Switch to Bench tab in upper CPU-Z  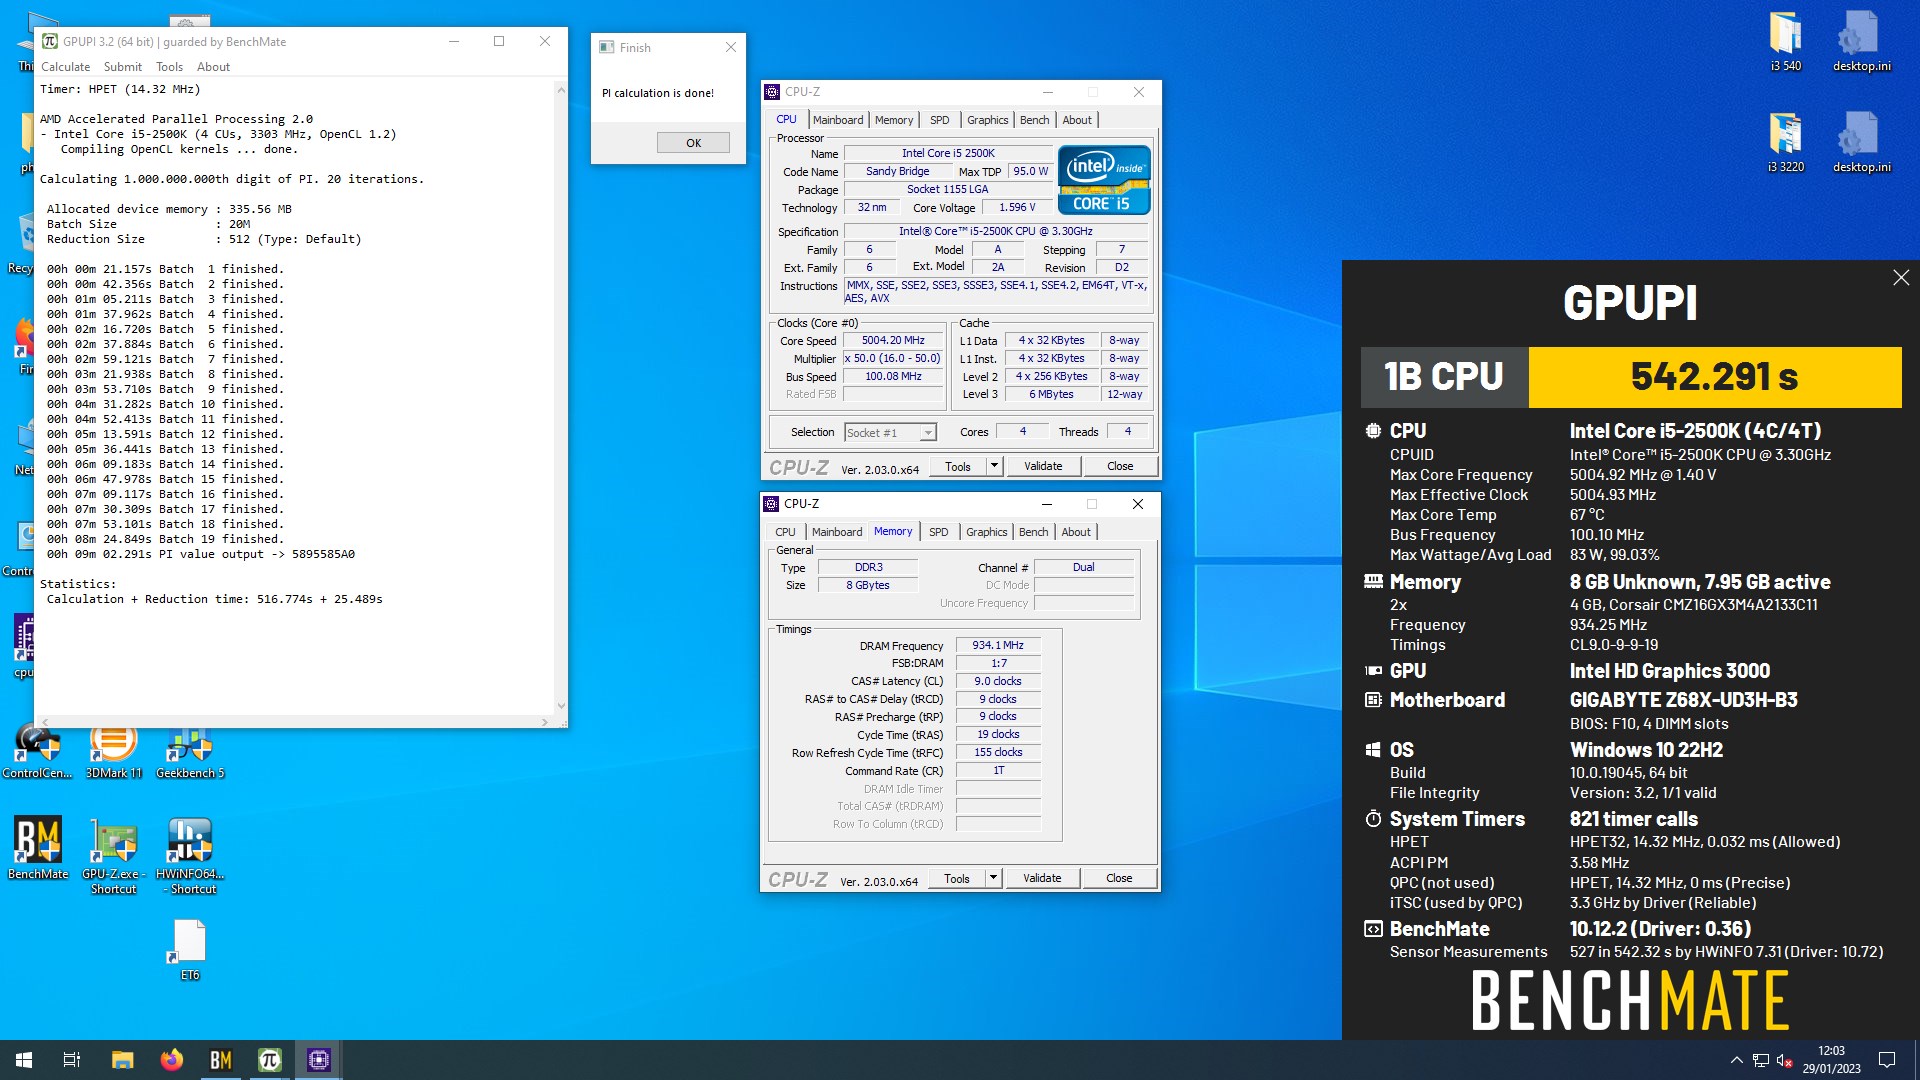(x=1035, y=120)
